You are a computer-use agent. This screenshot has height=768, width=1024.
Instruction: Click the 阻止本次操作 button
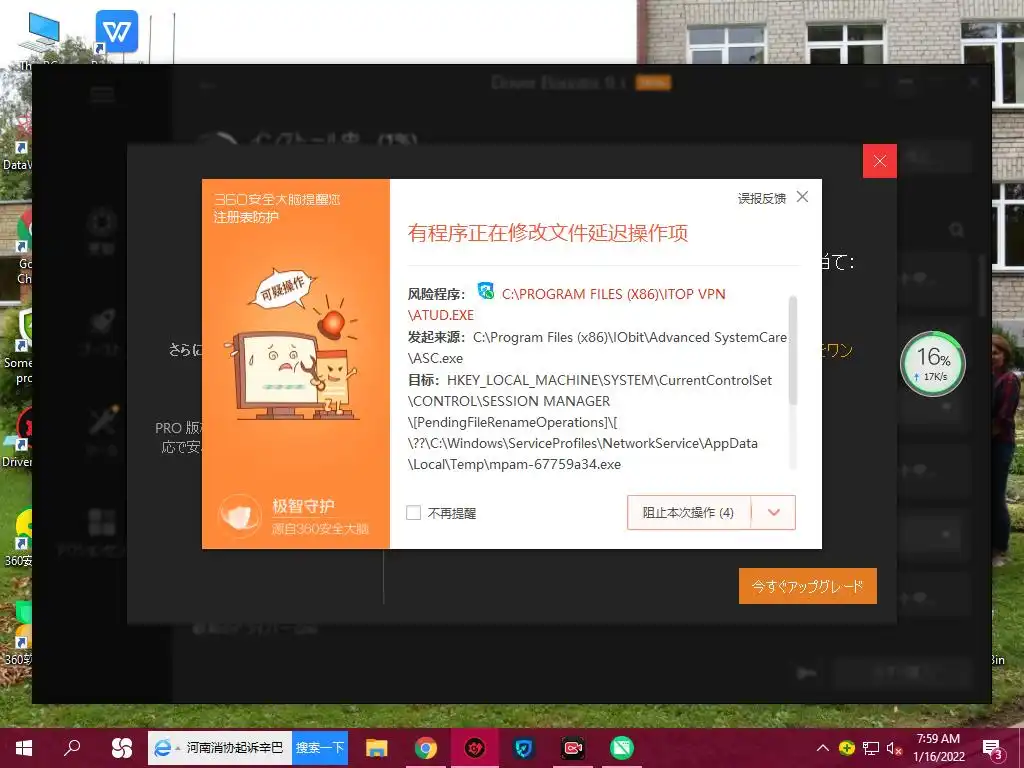click(x=688, y=513)
